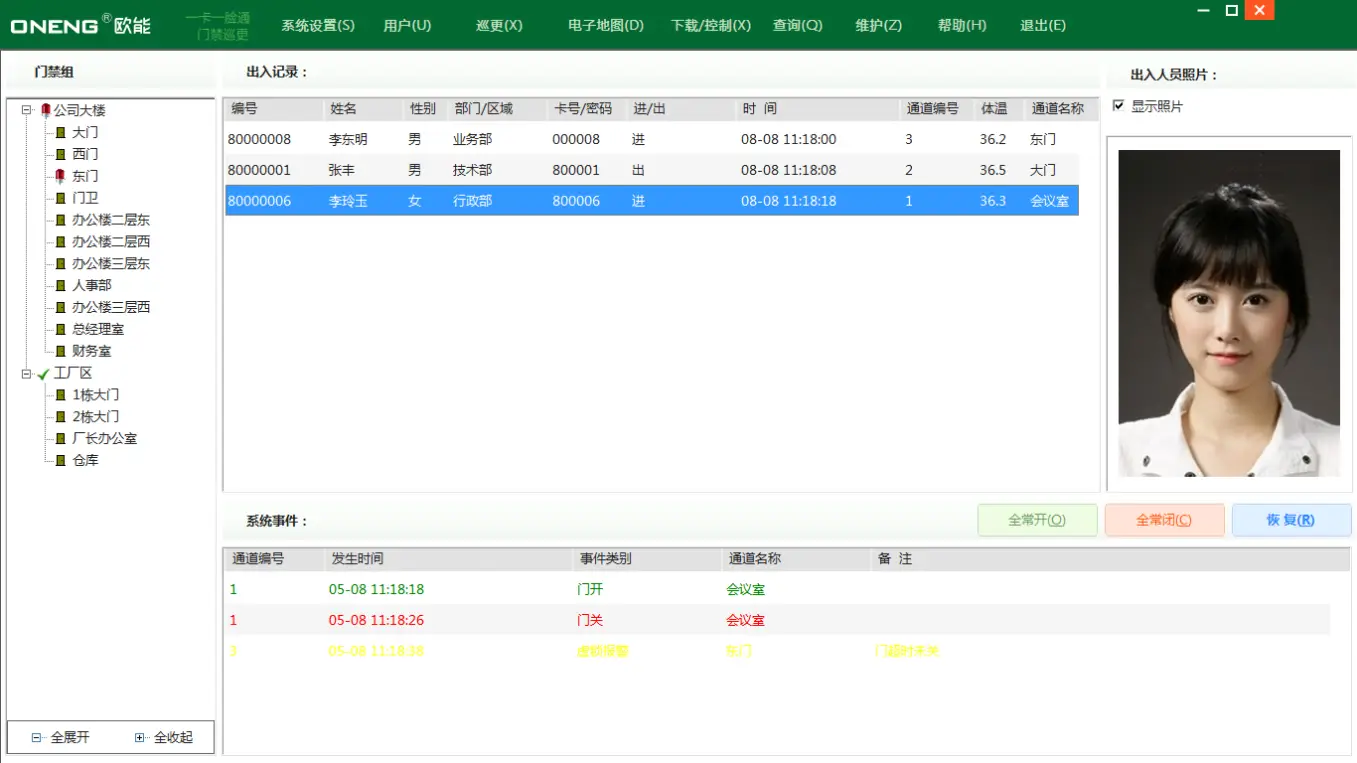Click the 仓库 door icon

click(x=60, y=460)
